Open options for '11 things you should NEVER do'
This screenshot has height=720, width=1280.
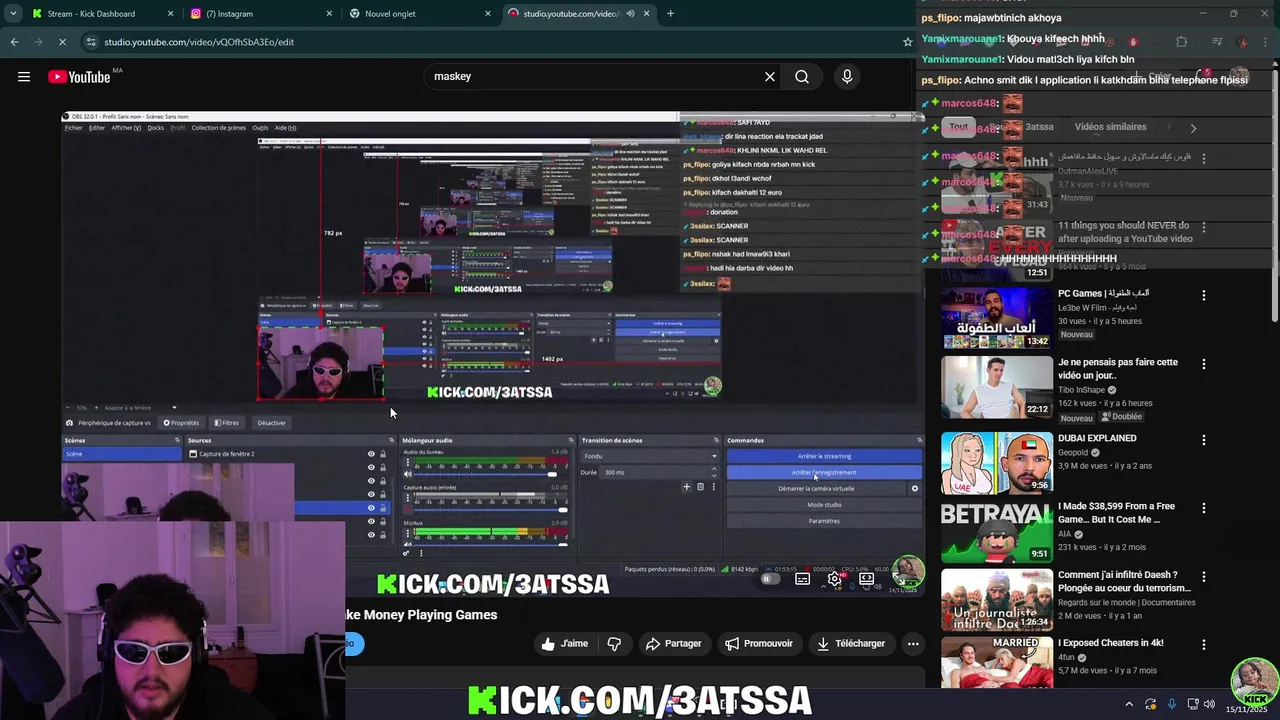point(1204,228)
